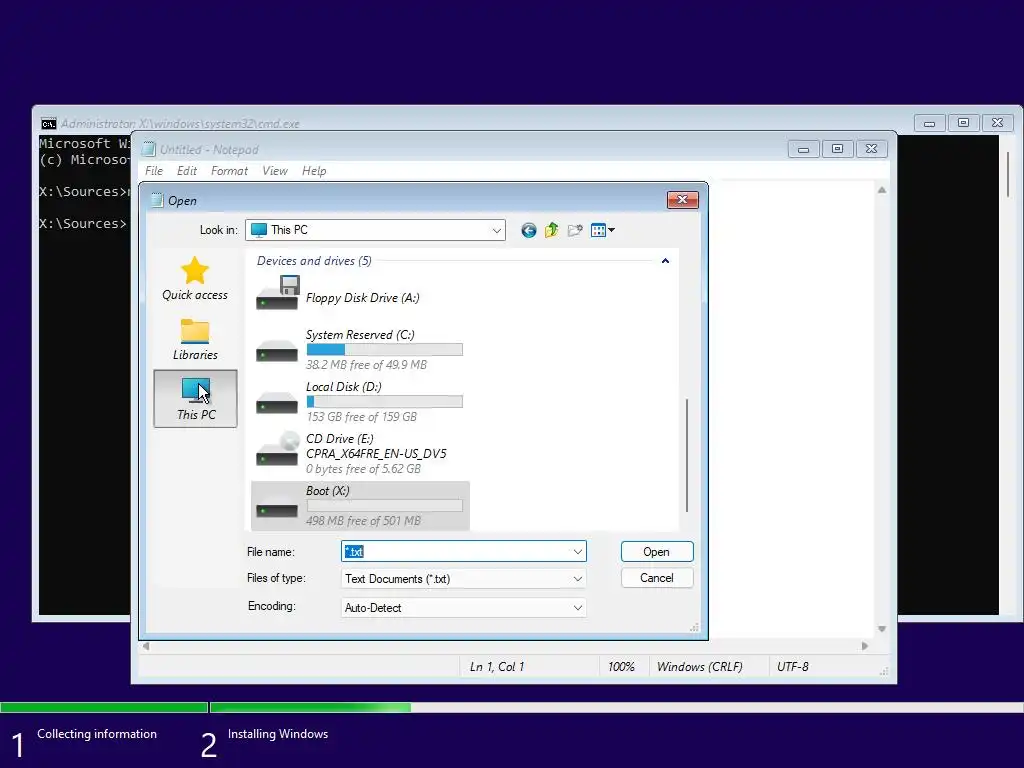Click "38.2 MB free of 49.9 MB" text
Viewport: 1024px width, 768px height.
(x=366, y=365)
